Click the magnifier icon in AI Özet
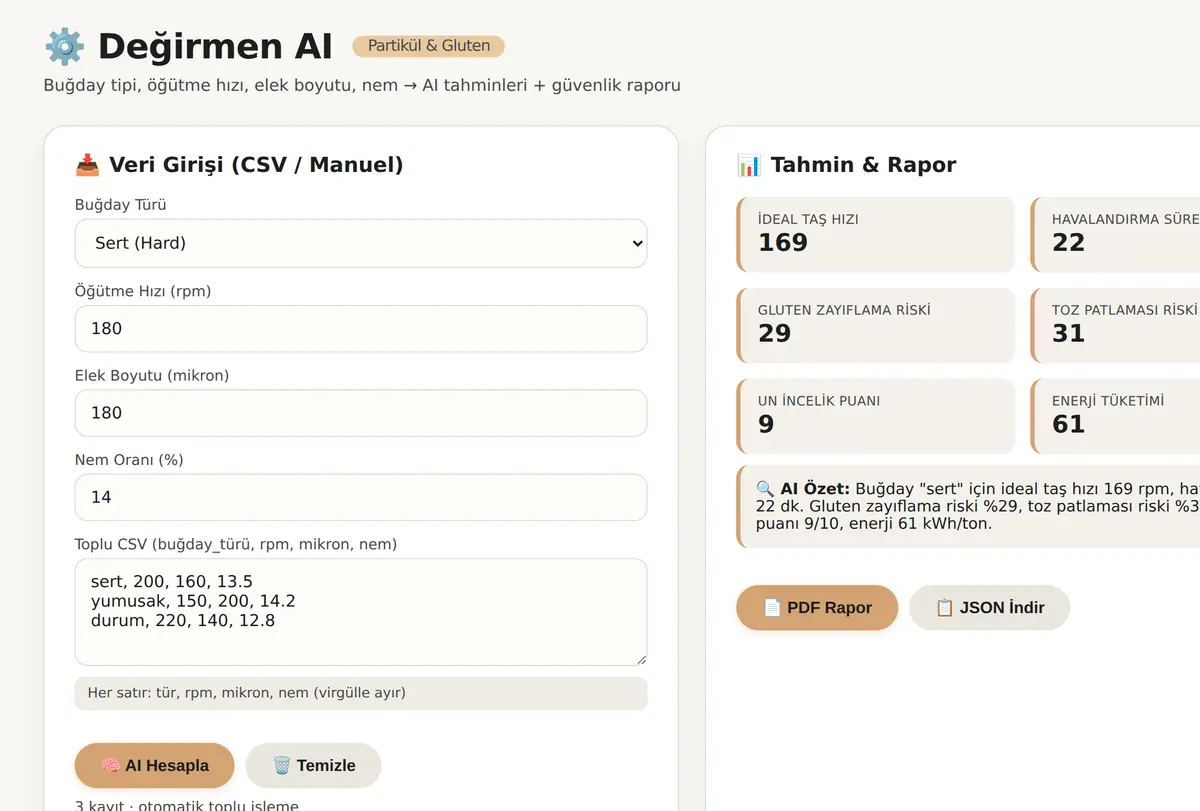The height and width of the screenshot is (811, 1200). coord(765,489)
